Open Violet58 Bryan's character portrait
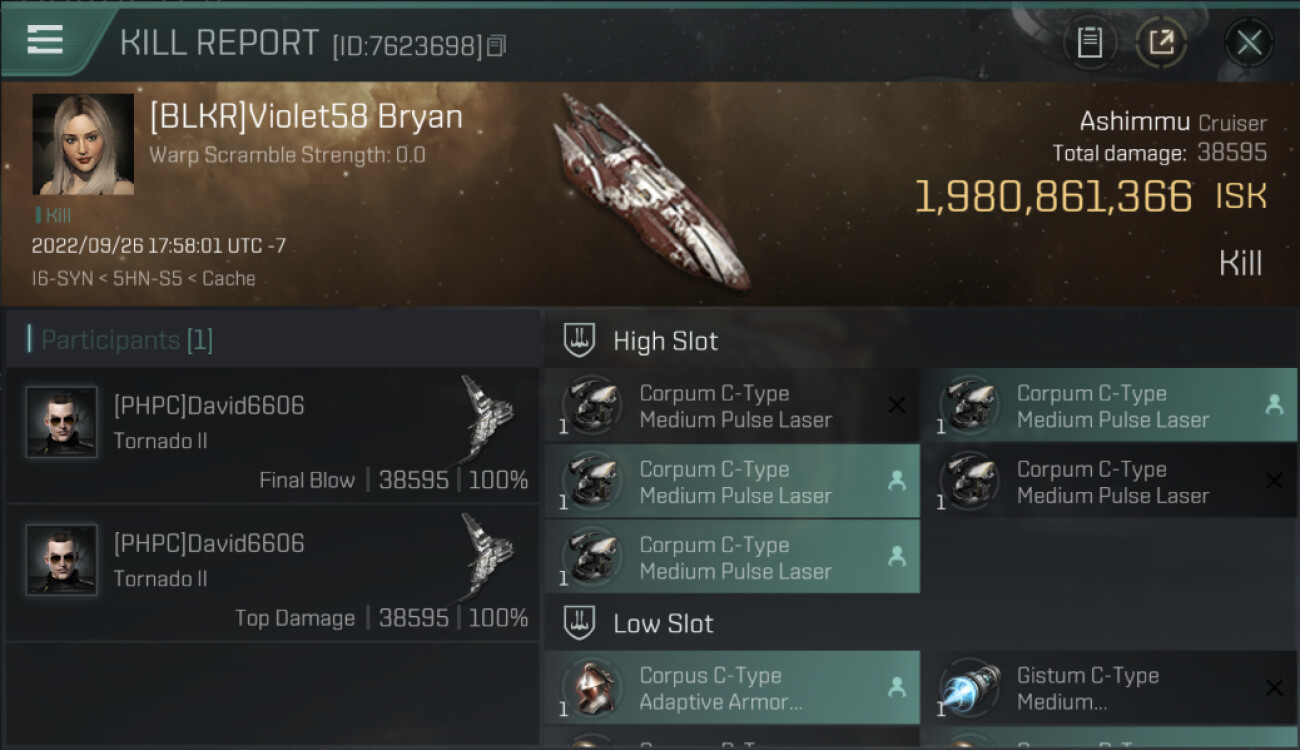Viewport: 1300px width, 750px height. 83,144
